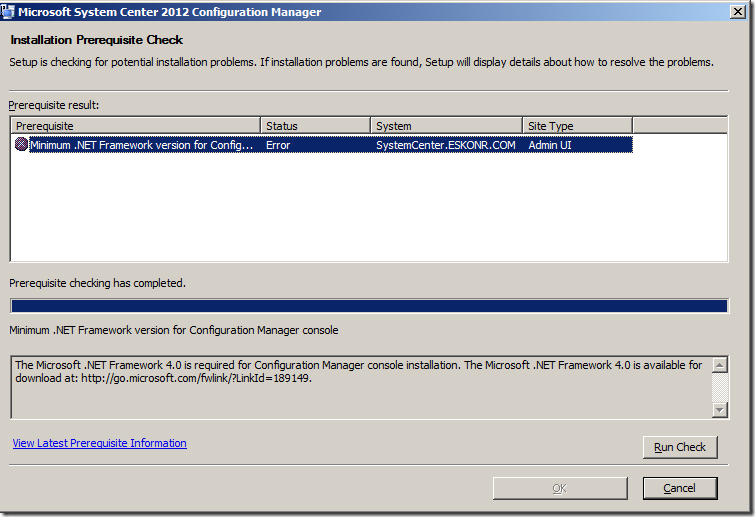Click the Admin UI site type cell
Image resolution: width=755 pixels, height=517 pixels.
[x=549, y=145]
